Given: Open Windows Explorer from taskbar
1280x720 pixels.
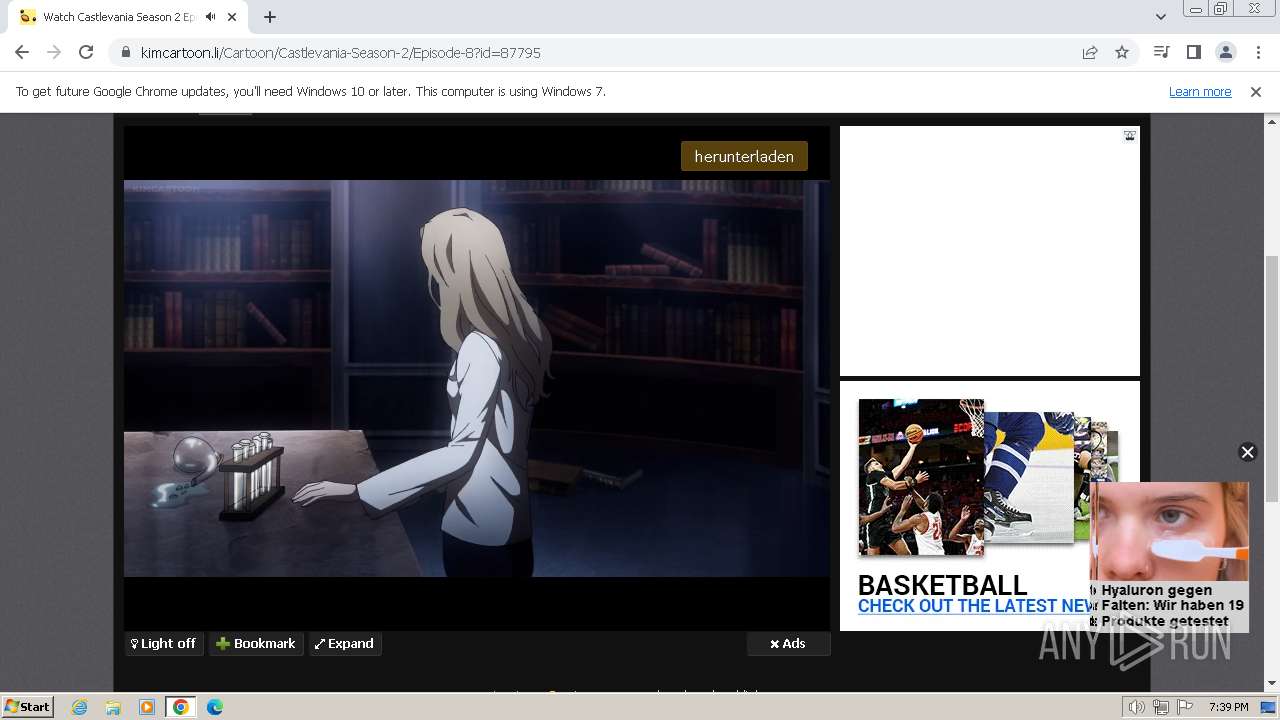Looking at the screenshot, I should [x=113, y=707].
